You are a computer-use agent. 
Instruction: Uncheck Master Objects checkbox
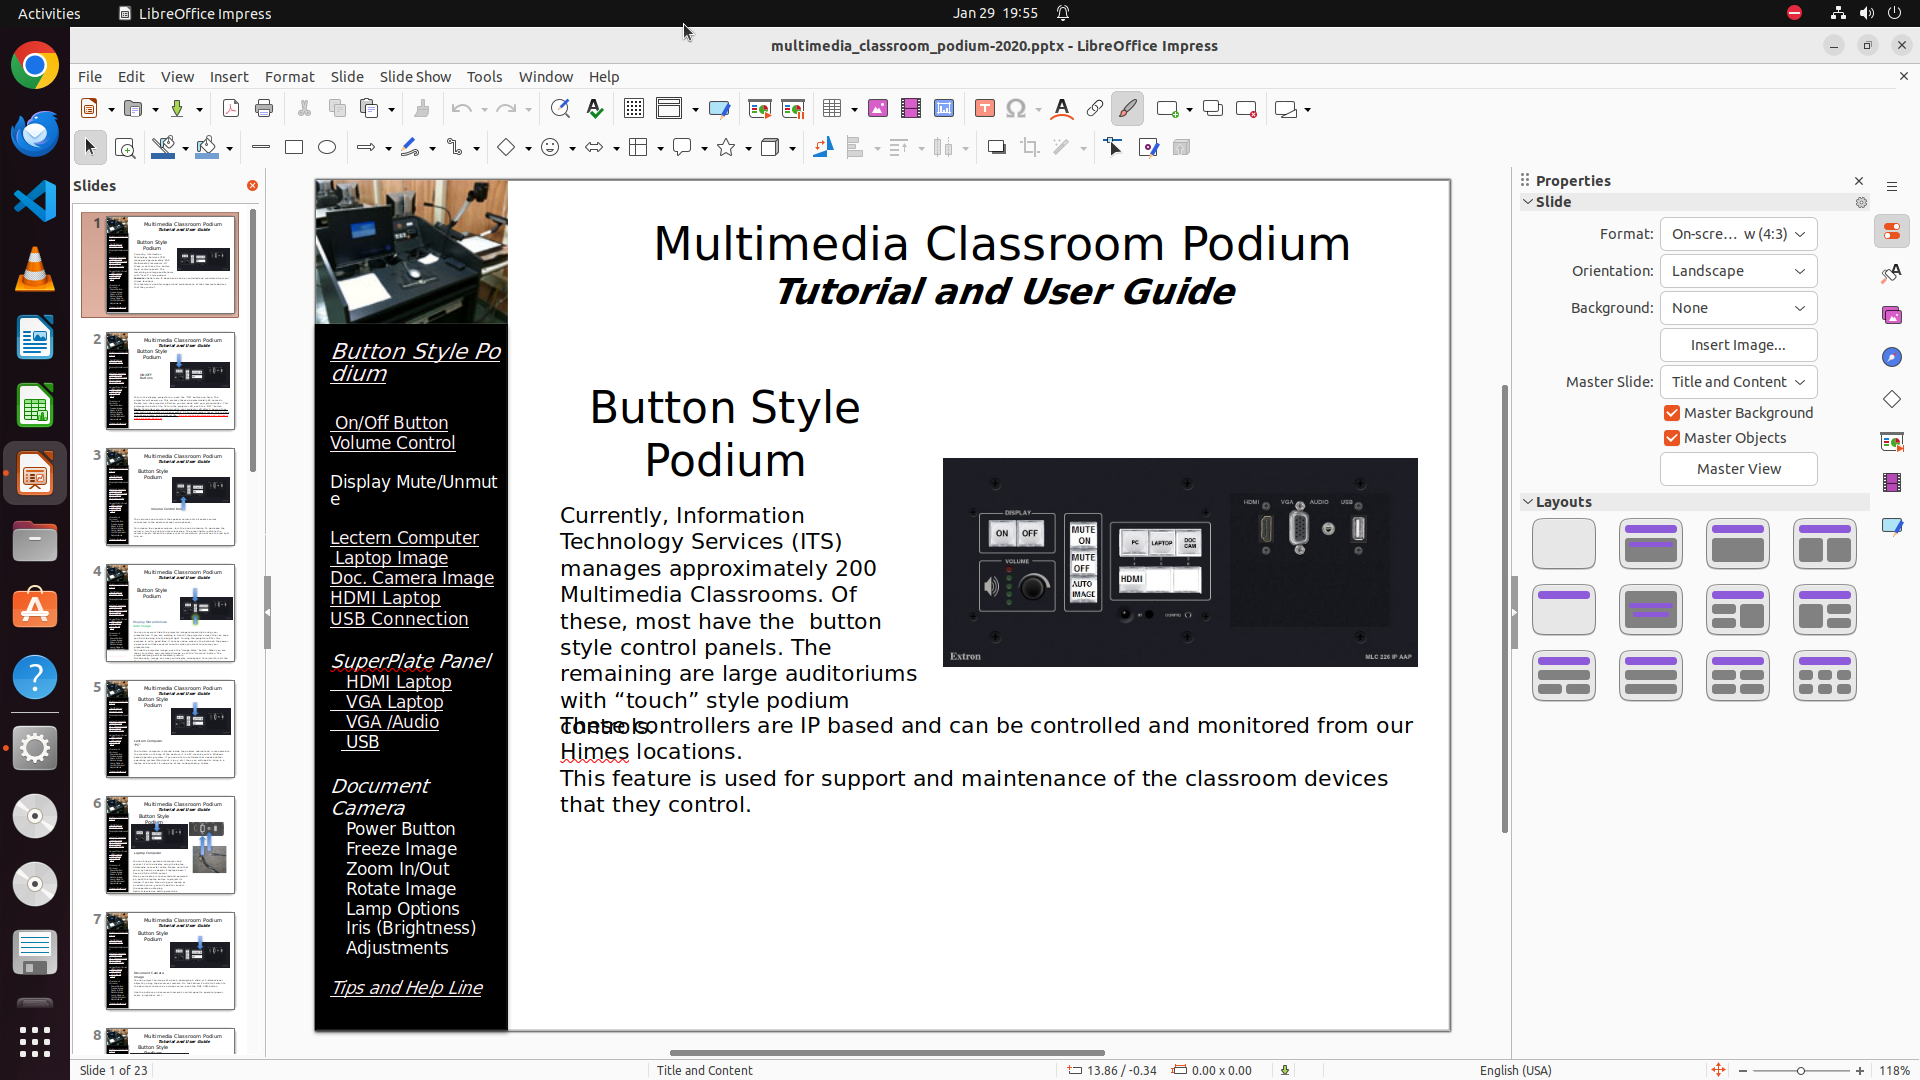click(x=1672, y=438)
